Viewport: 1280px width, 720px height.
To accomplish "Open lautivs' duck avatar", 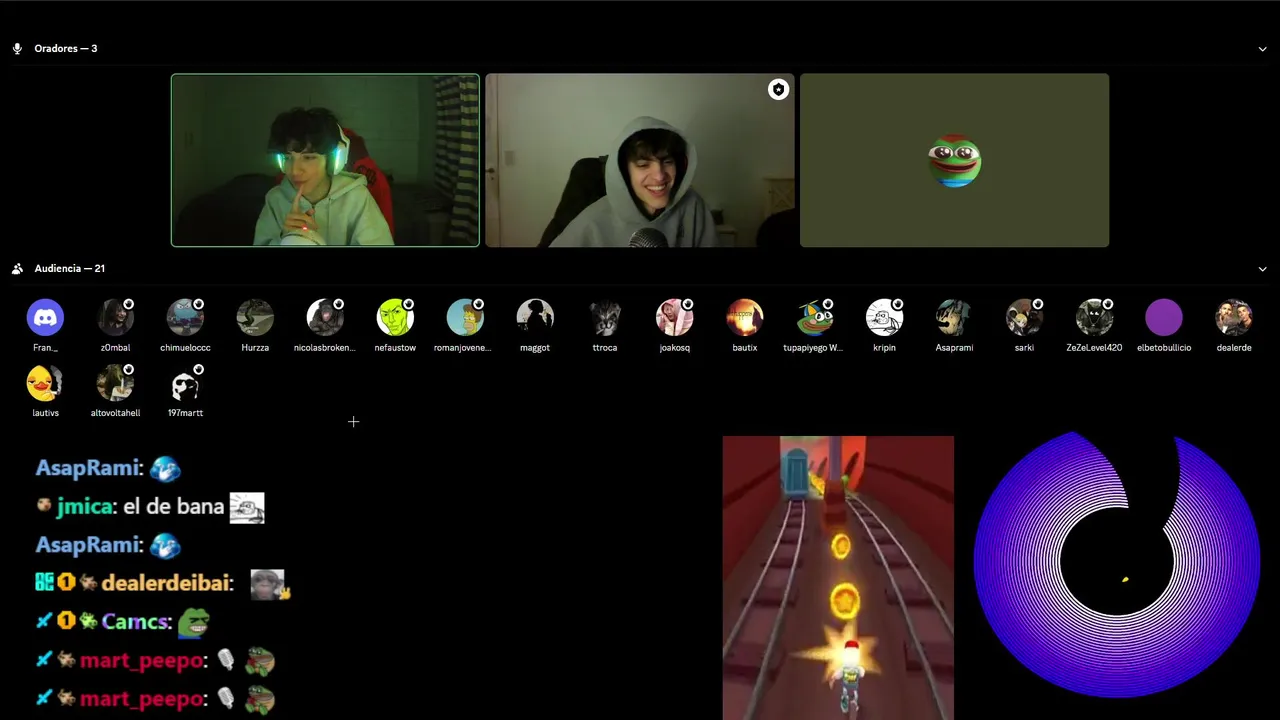I will pyautogui.click(x=45, y=382).
